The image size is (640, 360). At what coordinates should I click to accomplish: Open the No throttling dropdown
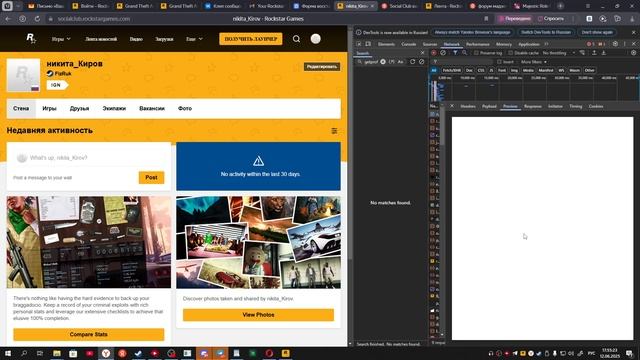[558, 53]
